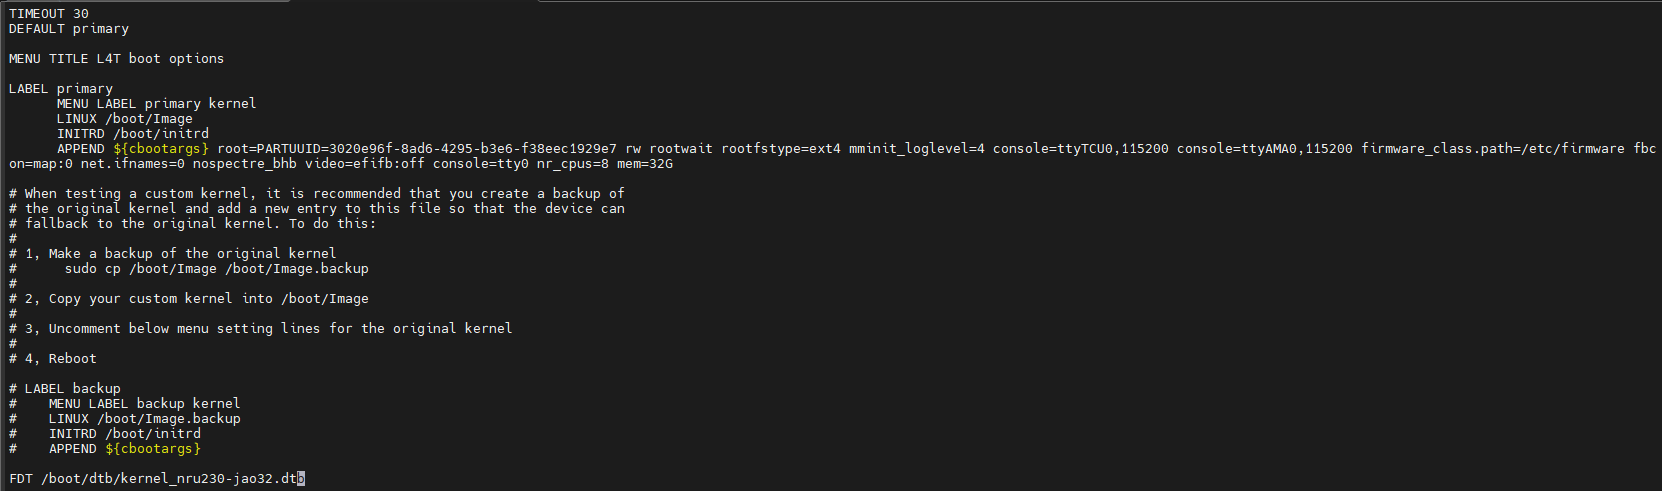Click the ${cbootargs} variable on the commented APPEND line
The image size is (1662, 491).
click(152, 449)
